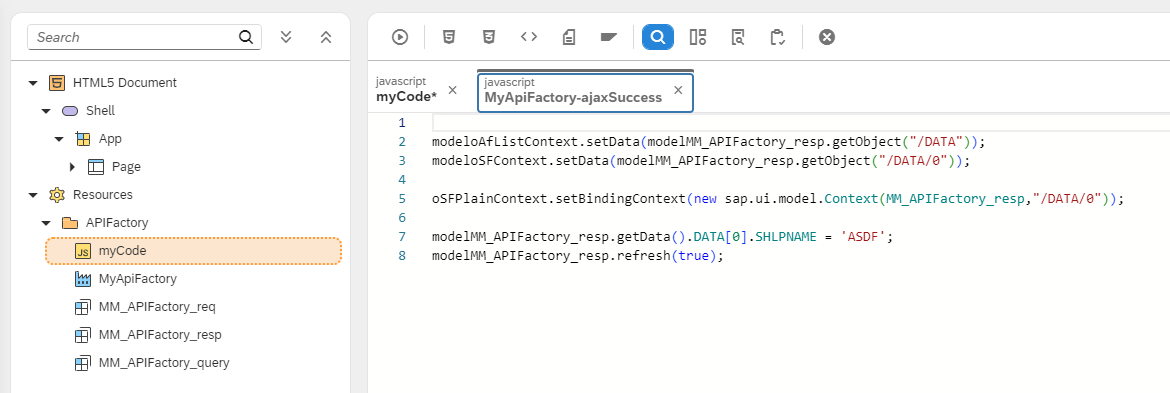Screen dimensions: 1170x393
Task: Click the Run play button in toolbar
Action: 400,37
